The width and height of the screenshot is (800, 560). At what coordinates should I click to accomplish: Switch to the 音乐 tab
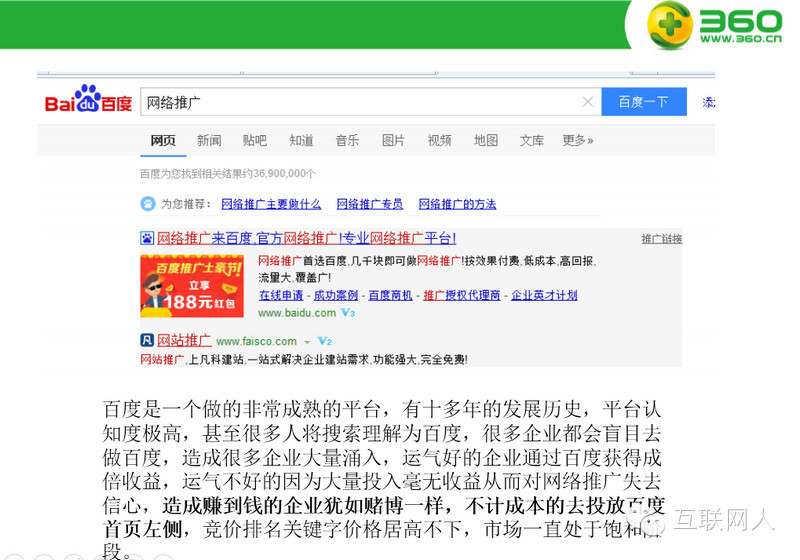[x=347, y=140]
